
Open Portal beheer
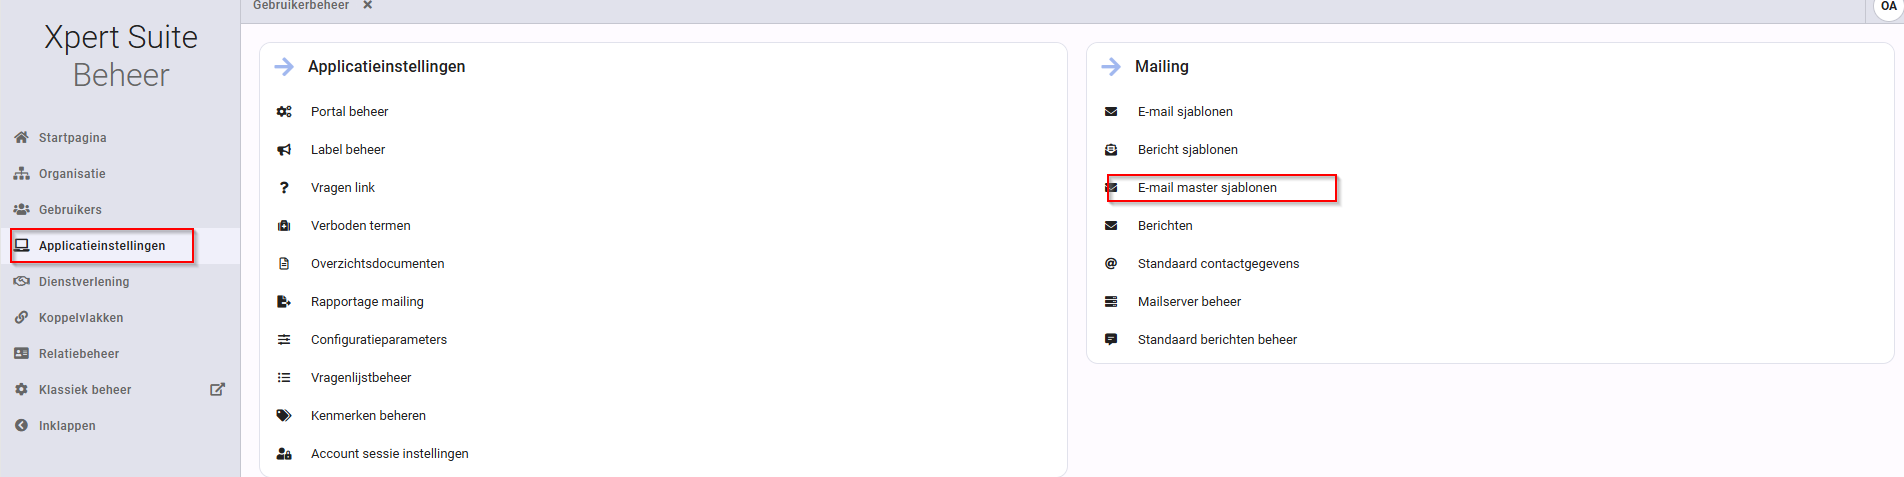point(349,111)
